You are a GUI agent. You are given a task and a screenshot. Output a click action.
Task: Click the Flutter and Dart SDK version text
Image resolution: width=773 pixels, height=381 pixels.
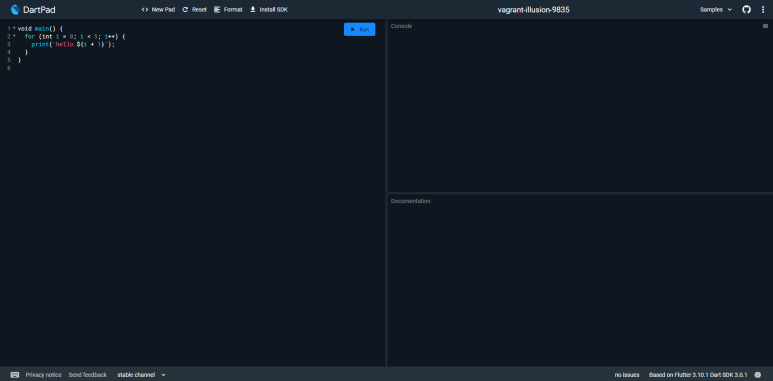698,375
